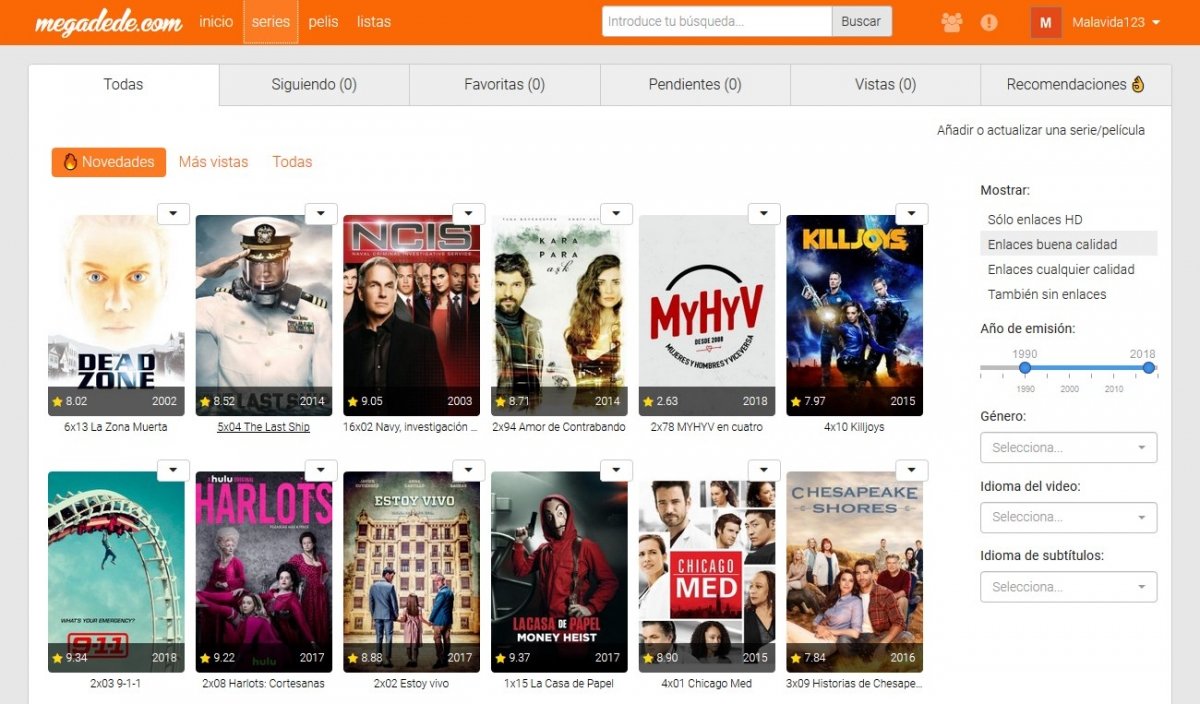Open dropdown arrow on Kara Para Ask poster
This screenshot has width=1200, height=704.
617,213
